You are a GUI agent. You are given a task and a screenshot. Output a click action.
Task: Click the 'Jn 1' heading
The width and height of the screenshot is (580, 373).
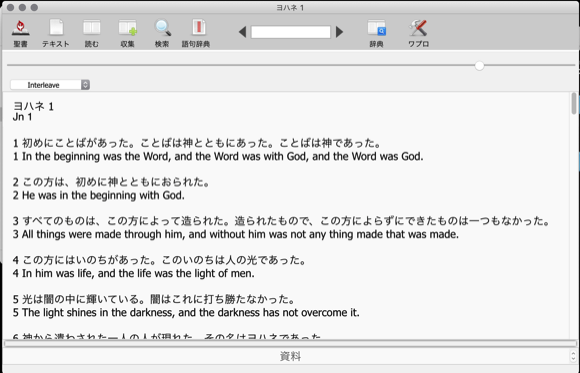(23, 117)
